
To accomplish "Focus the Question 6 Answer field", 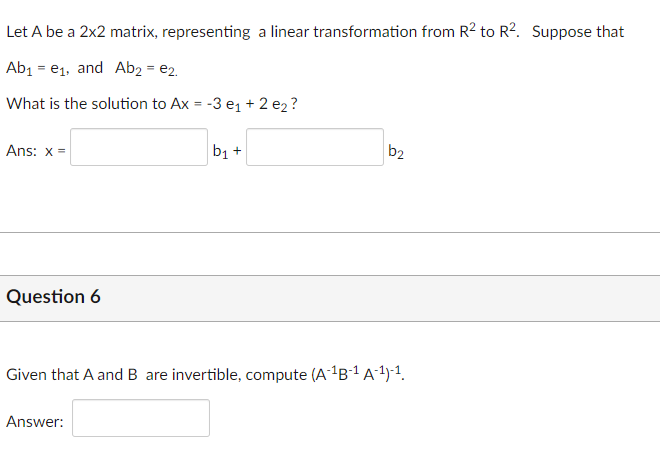I will point(141,418).
